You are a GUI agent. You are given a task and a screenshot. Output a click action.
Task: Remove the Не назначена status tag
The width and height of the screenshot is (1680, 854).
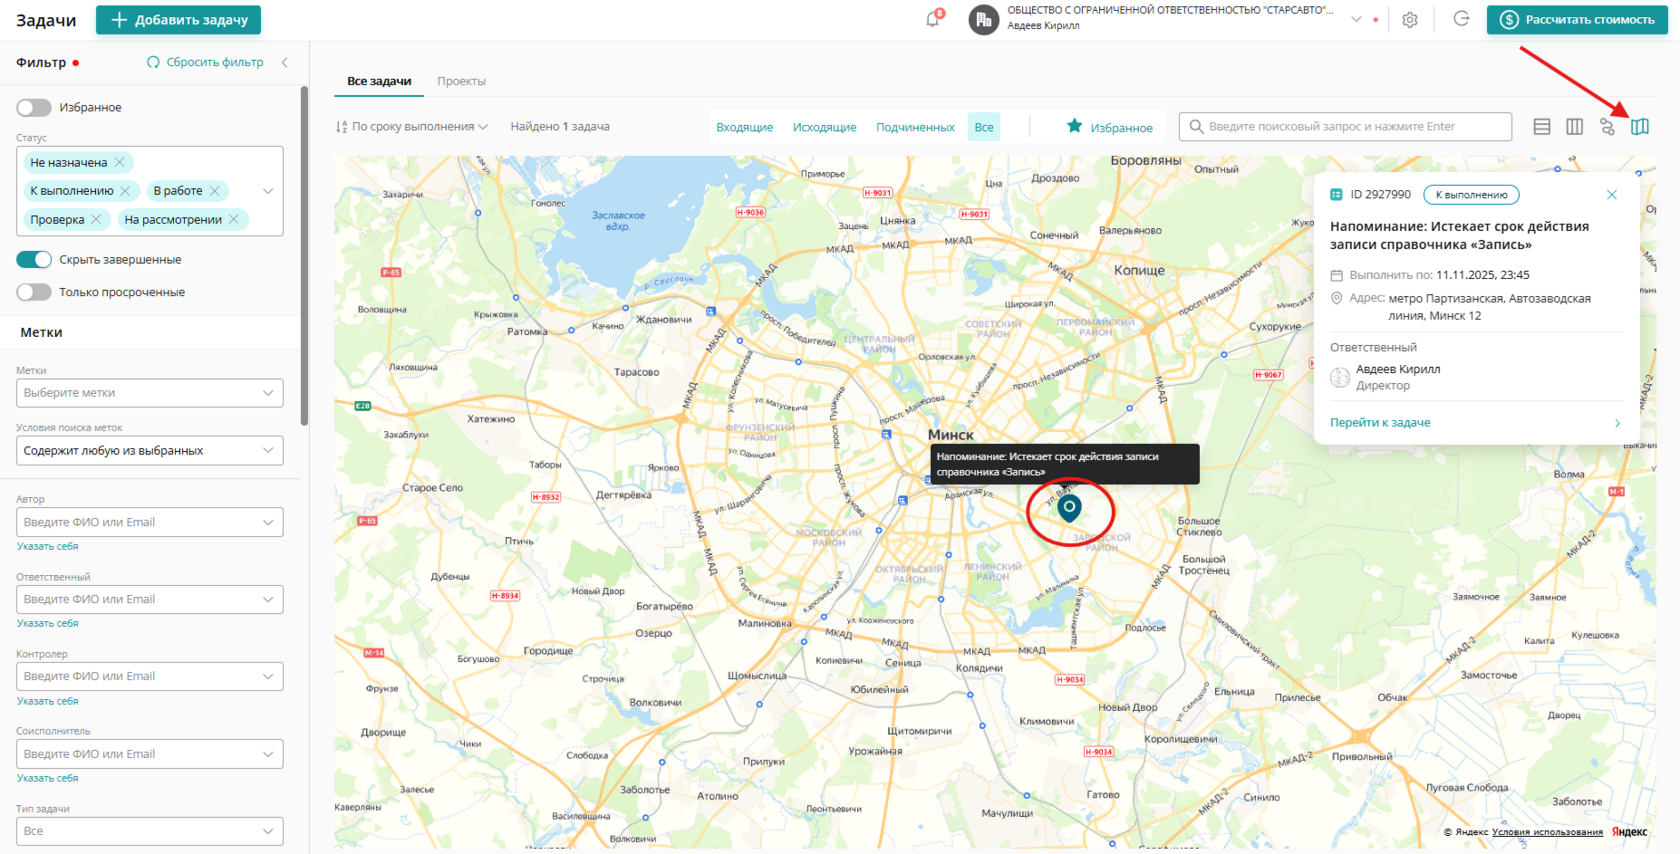[120, 162]
